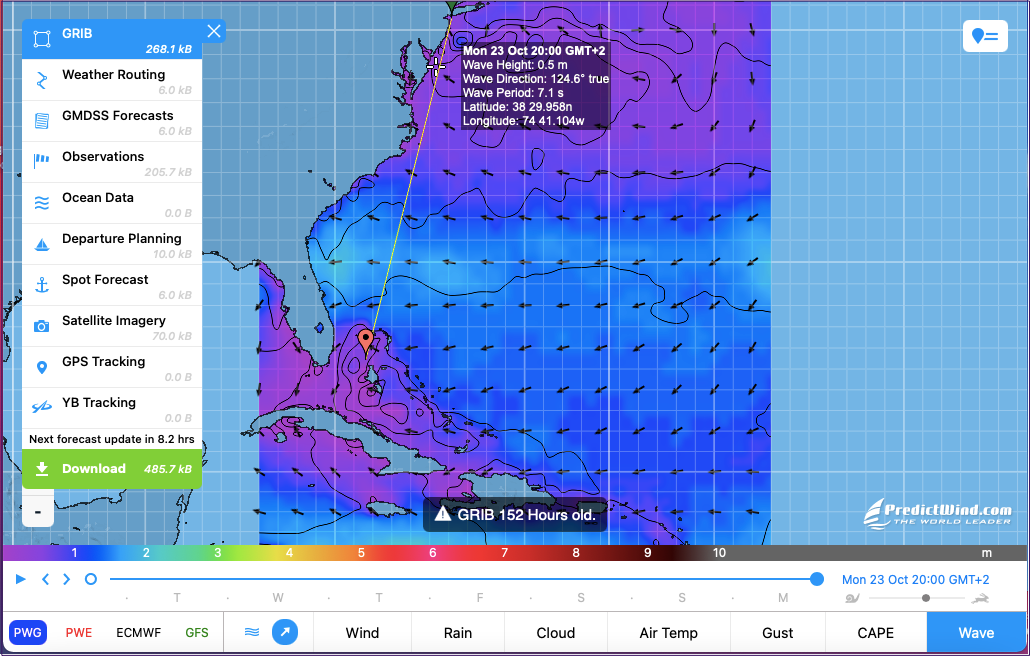Play the forecast animation
Screen dimensions: 1030x656
coord(20,579)
